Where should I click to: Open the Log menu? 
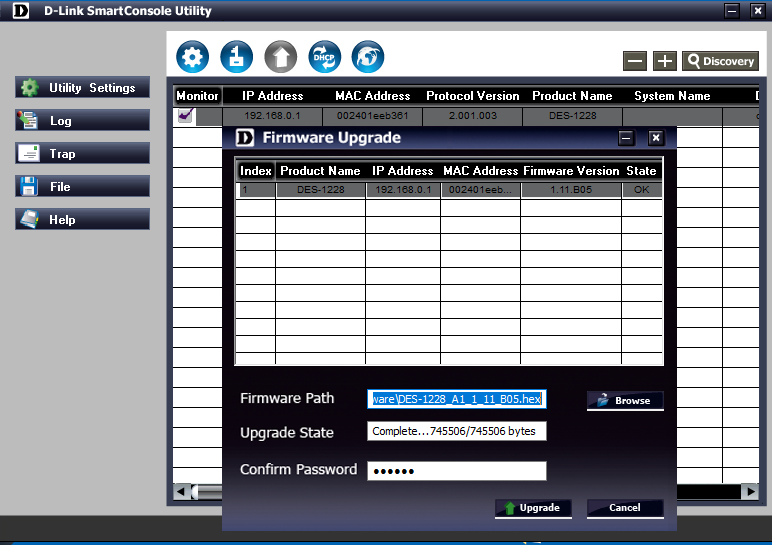click(x=82, y=121)
